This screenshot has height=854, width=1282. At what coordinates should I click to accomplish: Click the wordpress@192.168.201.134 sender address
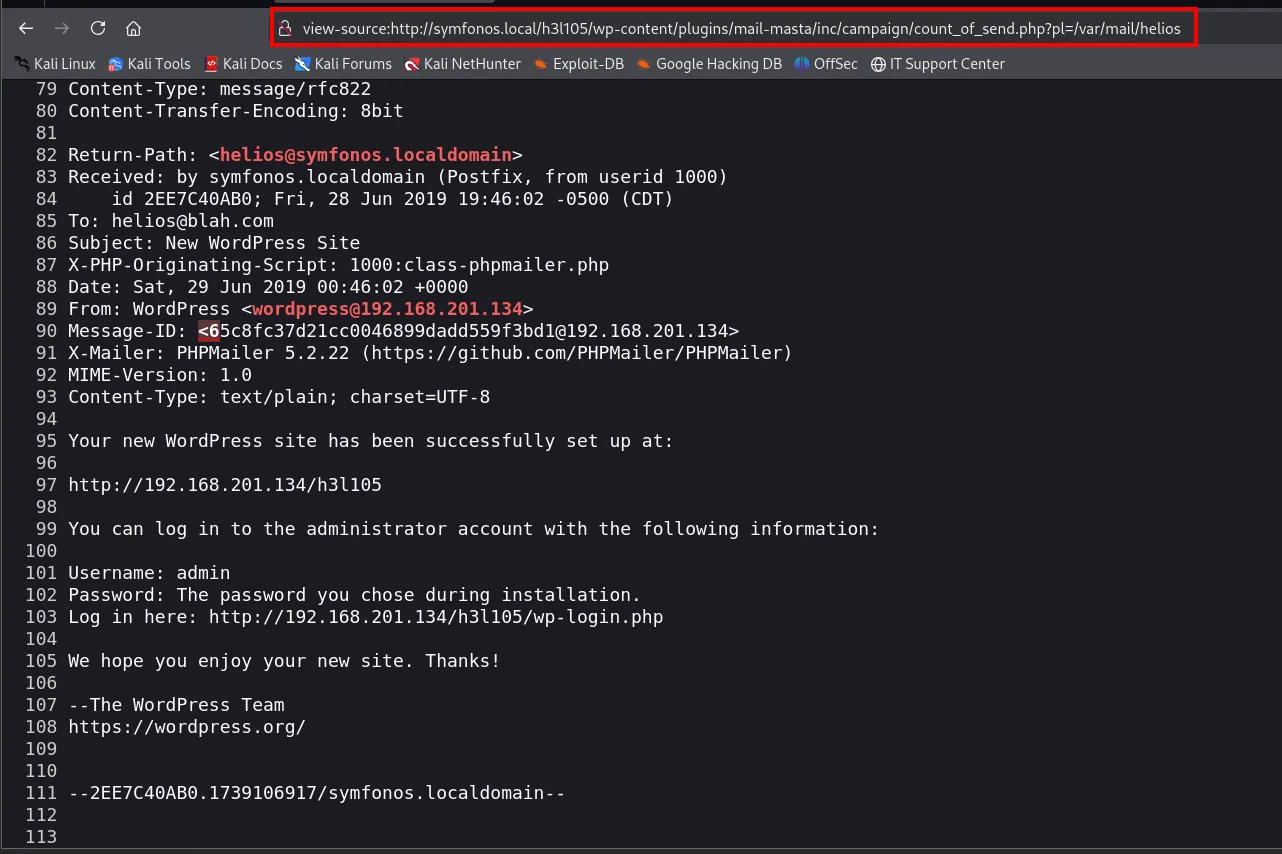[x=388, y=309]
